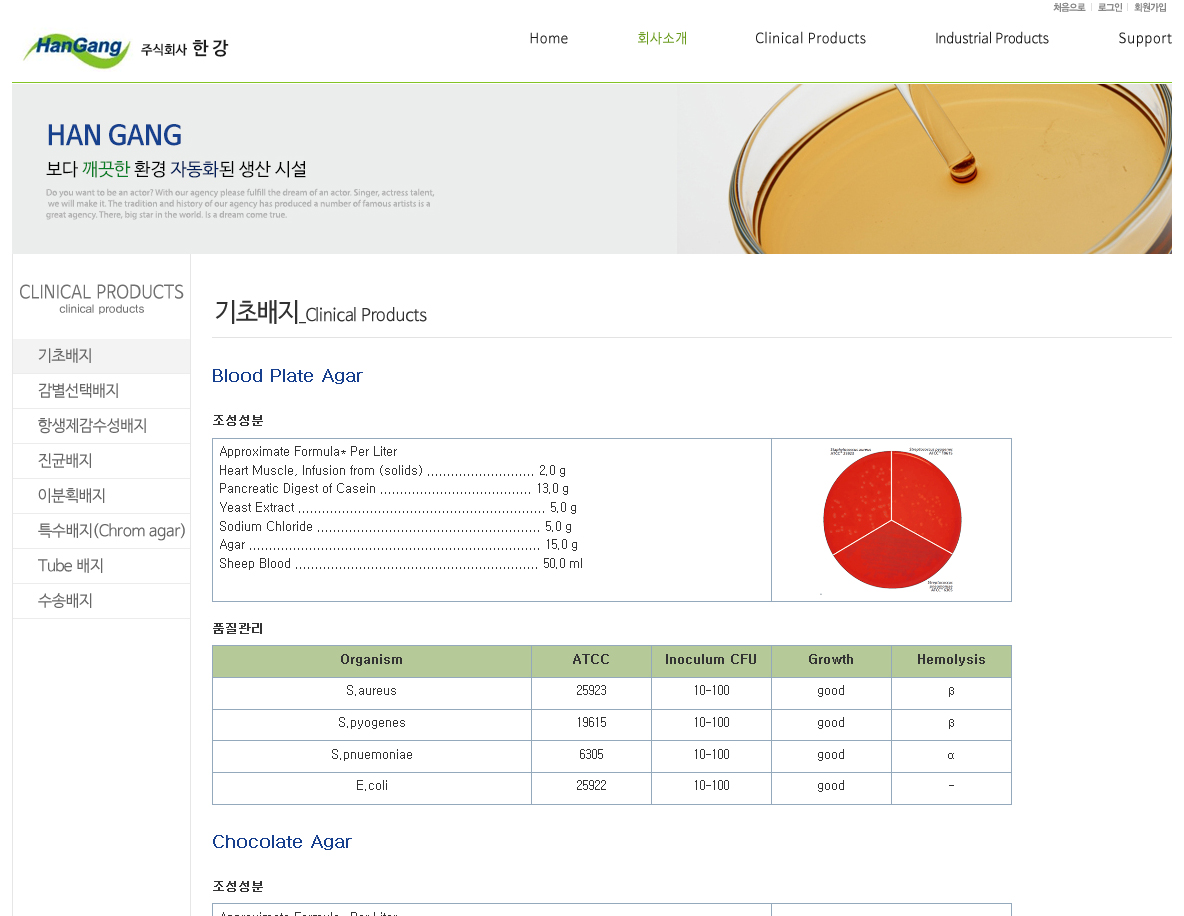Click the S.aureus table cell

click(x=372, y=691)
